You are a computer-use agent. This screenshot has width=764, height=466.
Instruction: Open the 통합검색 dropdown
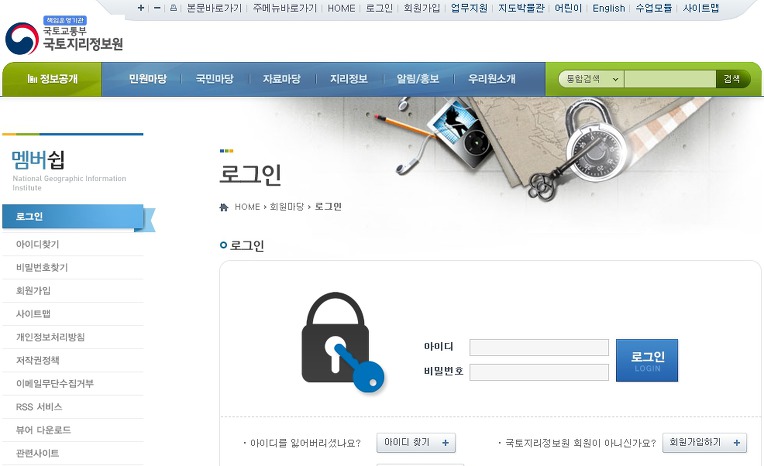point(591,79)
